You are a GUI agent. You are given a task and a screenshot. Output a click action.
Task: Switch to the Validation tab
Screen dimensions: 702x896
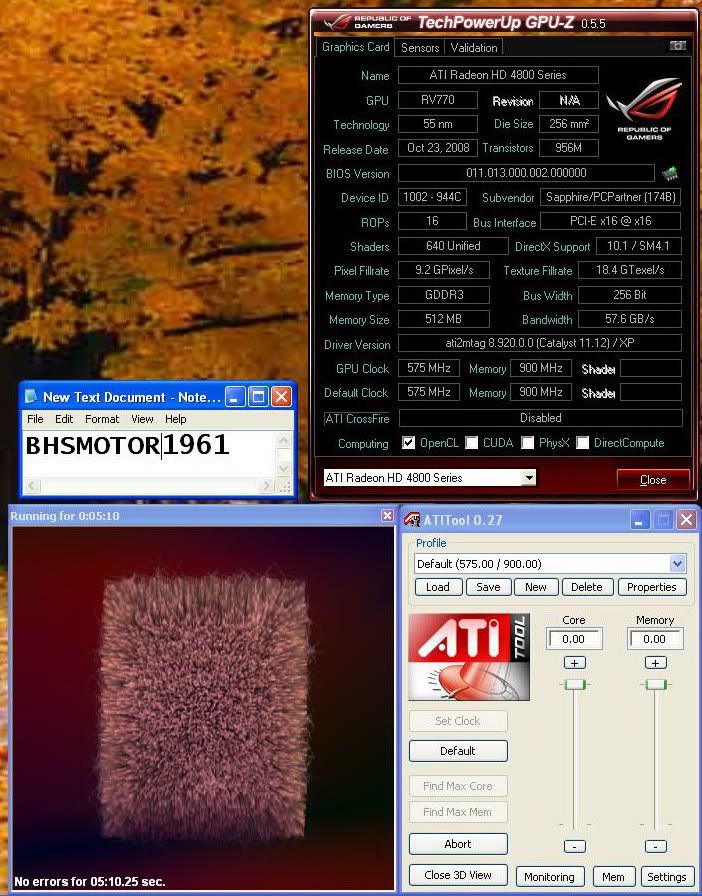pyautogui.click(x=474, y=47)
